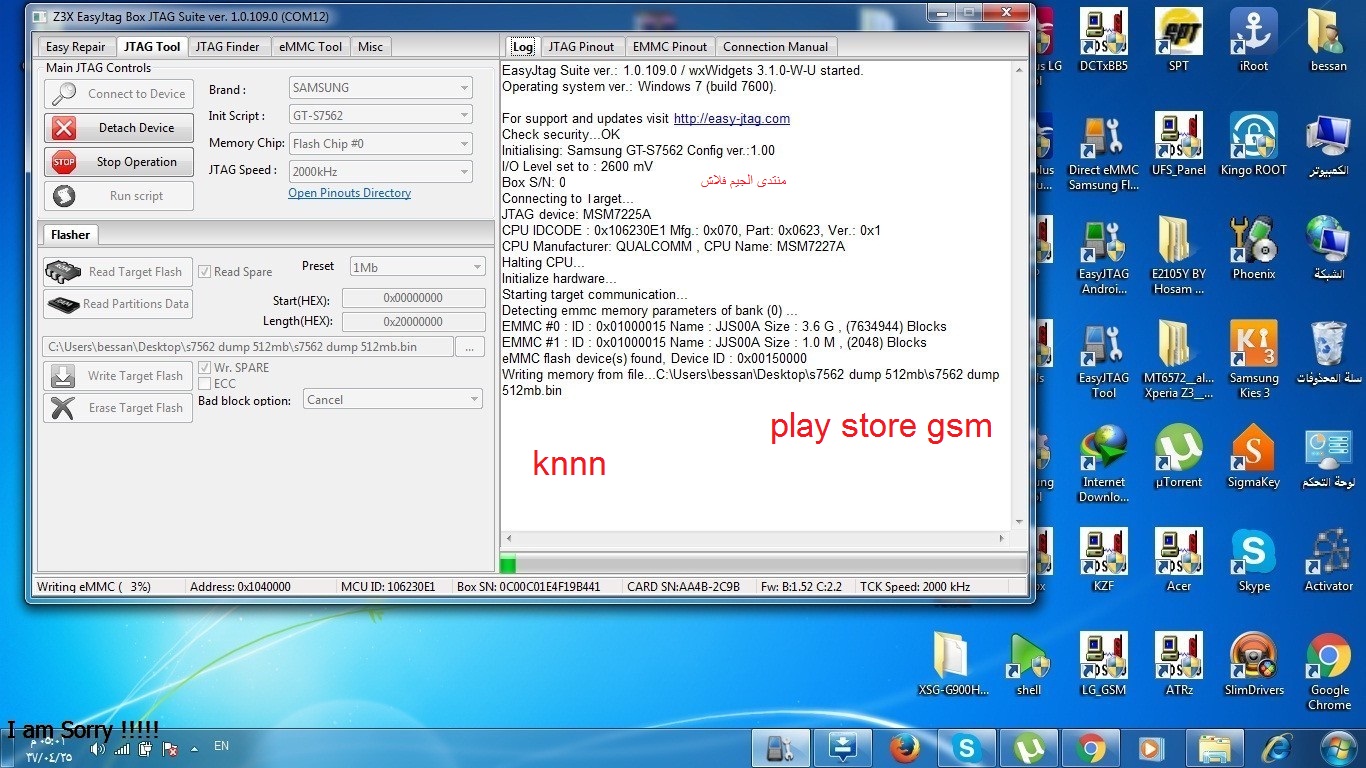Open the Init Script dropdown showing GT-S7562

[380, 116]
